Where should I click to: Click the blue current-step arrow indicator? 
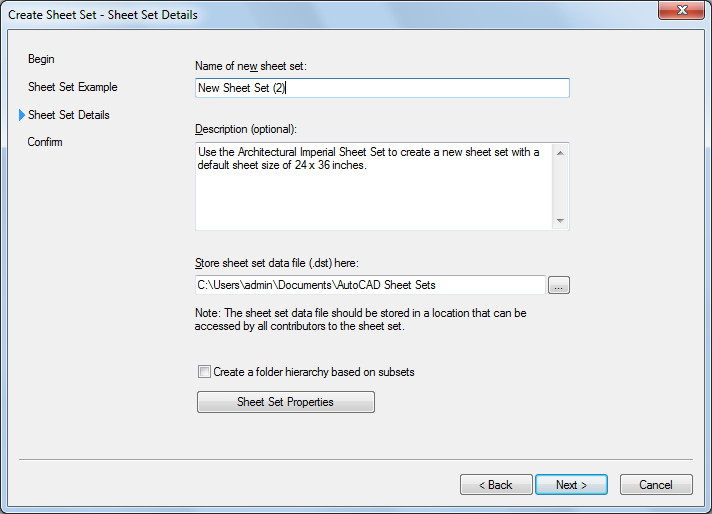click(x=21, y=115)
